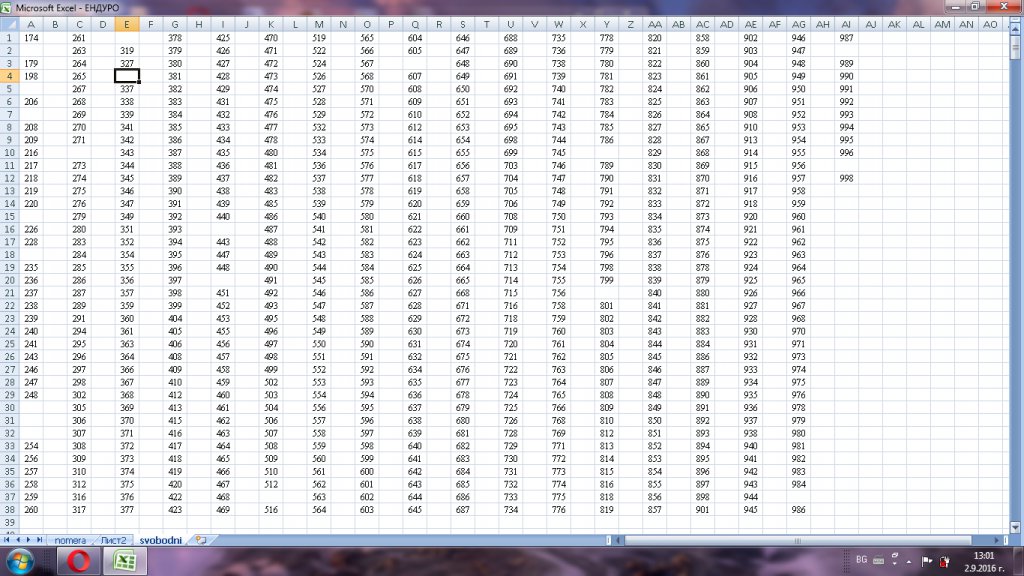Click the Excel taskbar button

tap(125, 561)
